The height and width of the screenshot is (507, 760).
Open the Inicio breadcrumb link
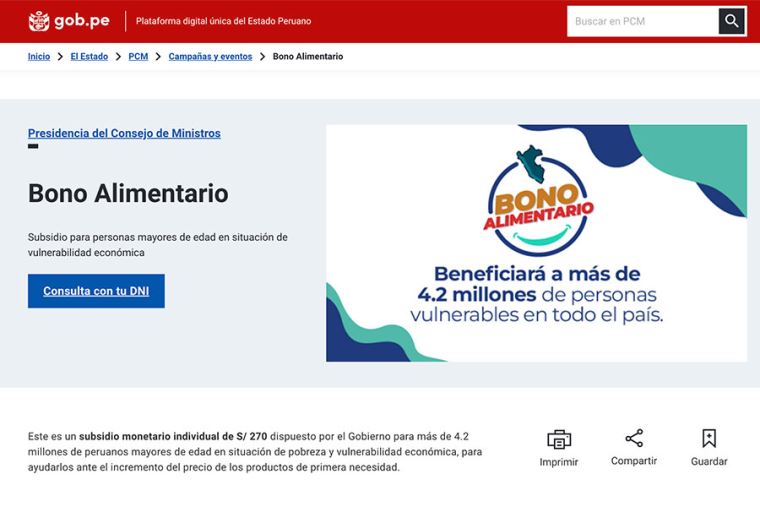click(39, 57)
